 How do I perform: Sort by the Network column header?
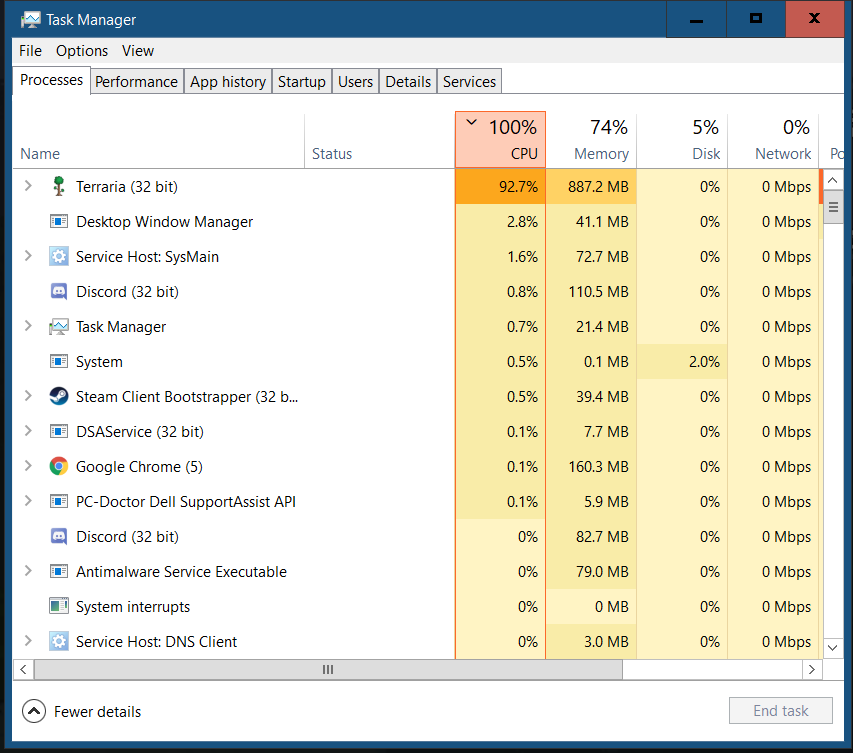coord(773,140)
